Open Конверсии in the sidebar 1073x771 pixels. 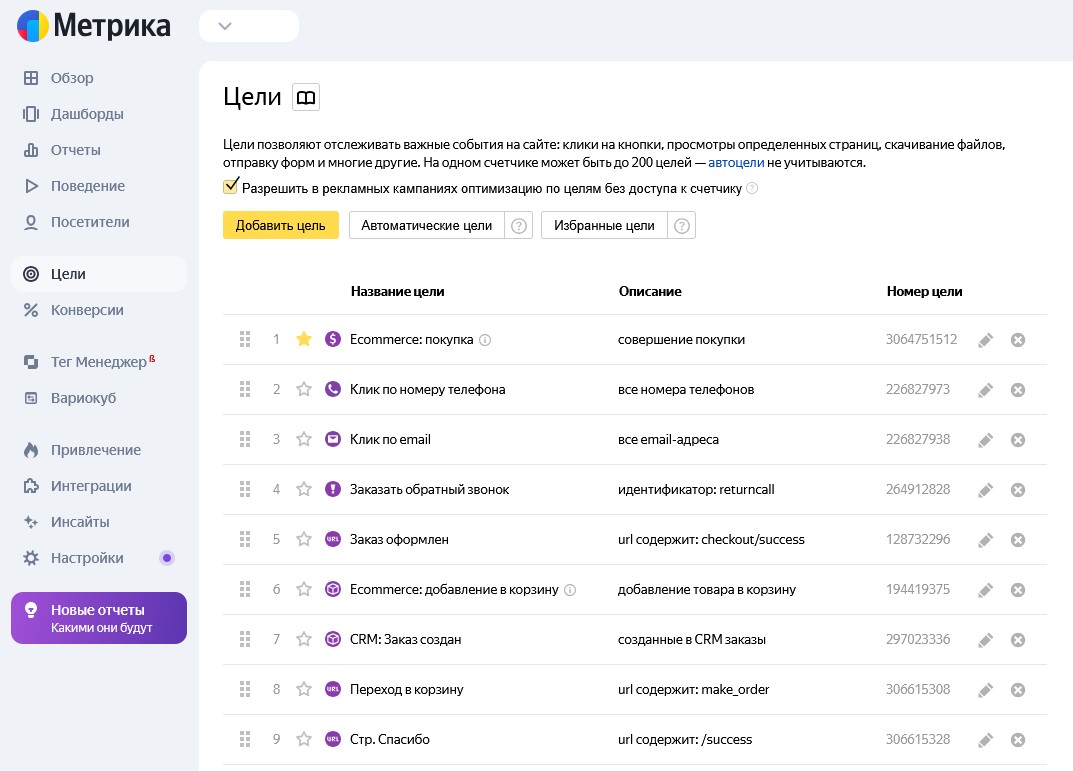point(87,310)
